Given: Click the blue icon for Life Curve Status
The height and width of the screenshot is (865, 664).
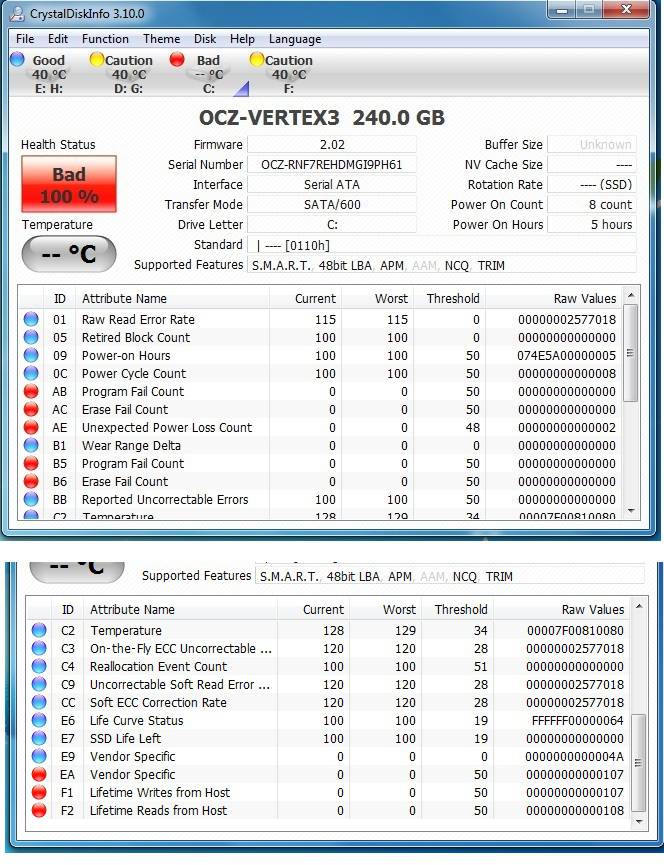Looking at the screenshot, I should pyautogui.click(x=39, y=720).
